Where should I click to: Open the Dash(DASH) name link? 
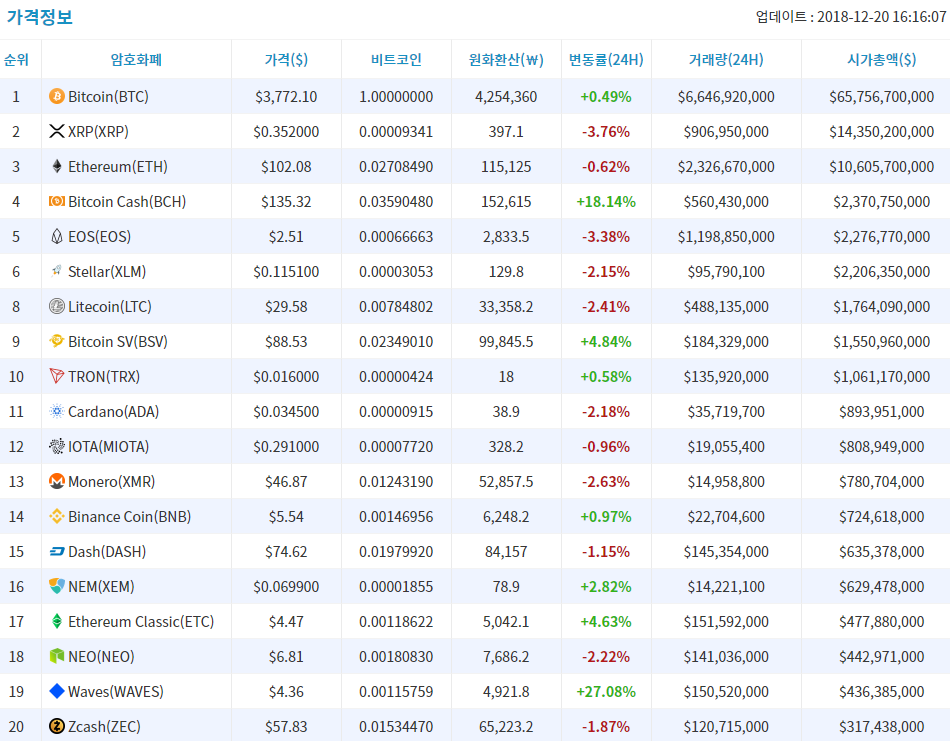click(x=107, y=551)
